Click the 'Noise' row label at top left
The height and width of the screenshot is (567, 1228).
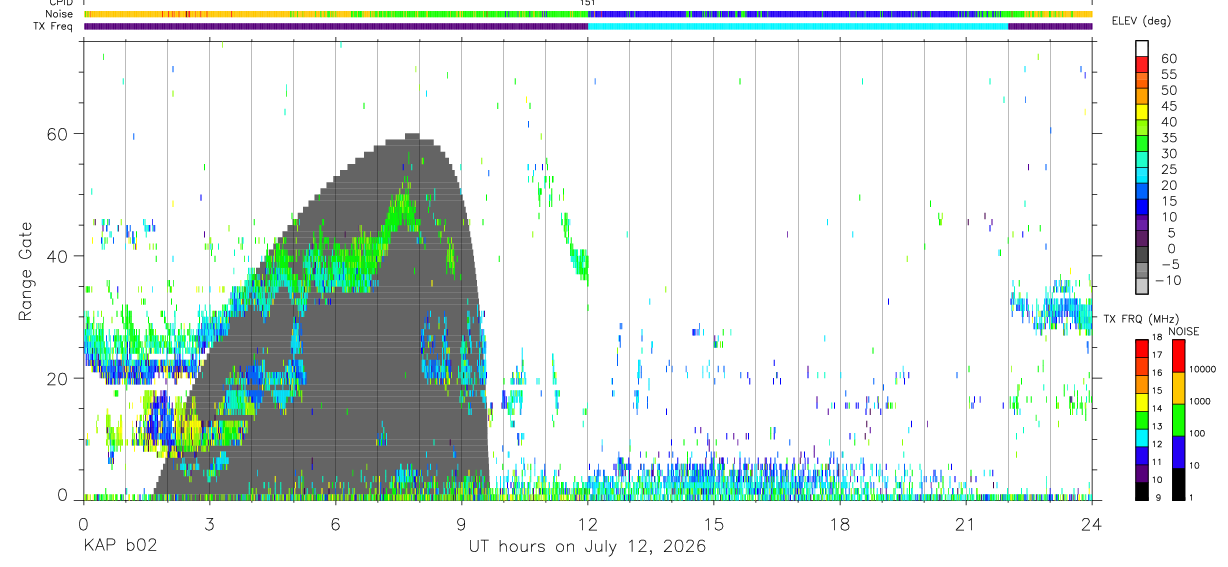[60, 15]
